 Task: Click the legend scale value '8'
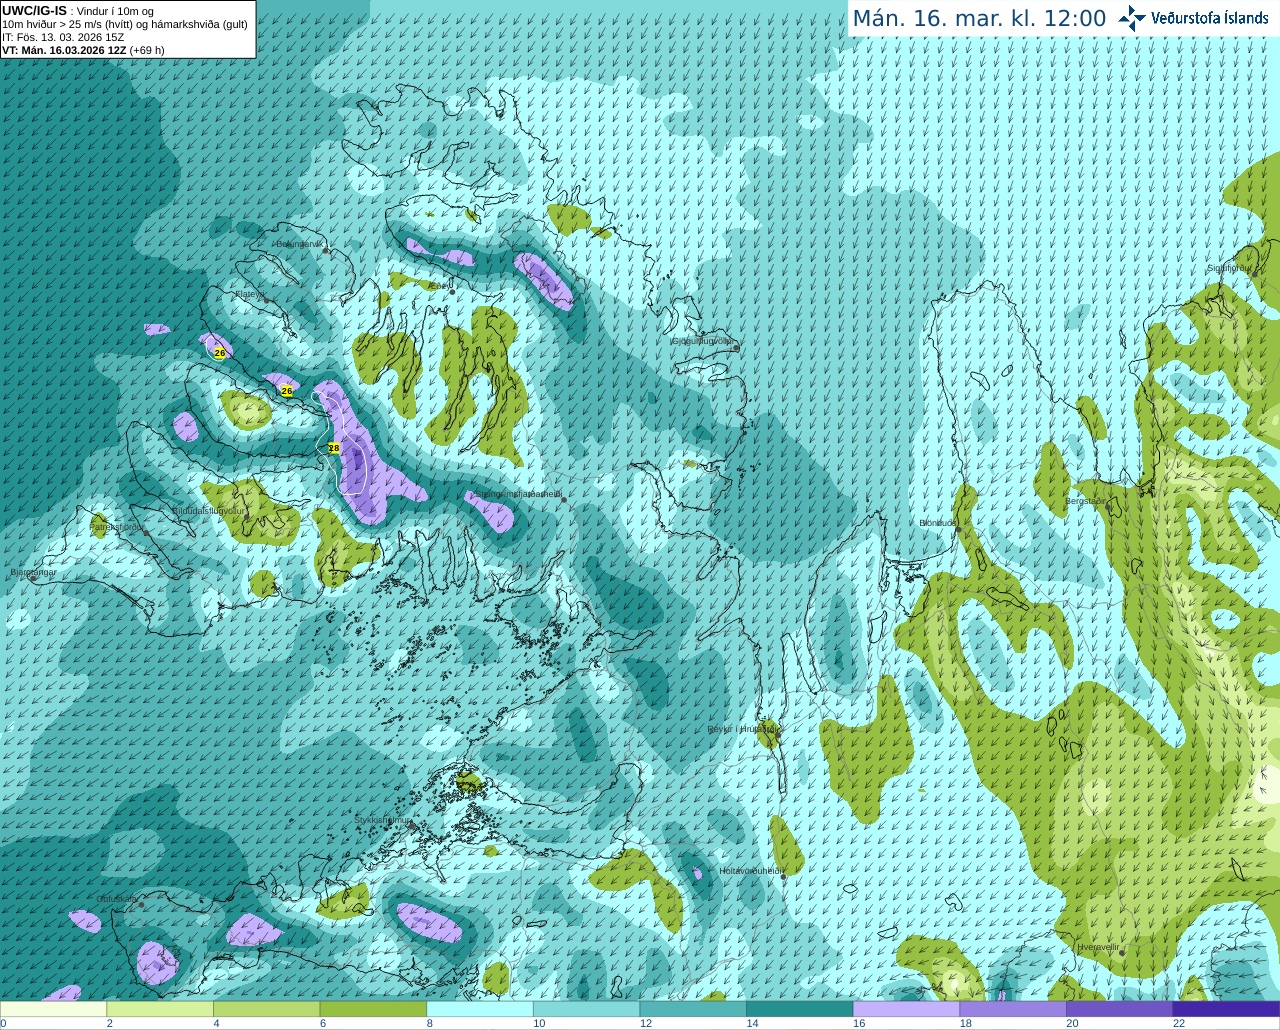[430, 1023]
